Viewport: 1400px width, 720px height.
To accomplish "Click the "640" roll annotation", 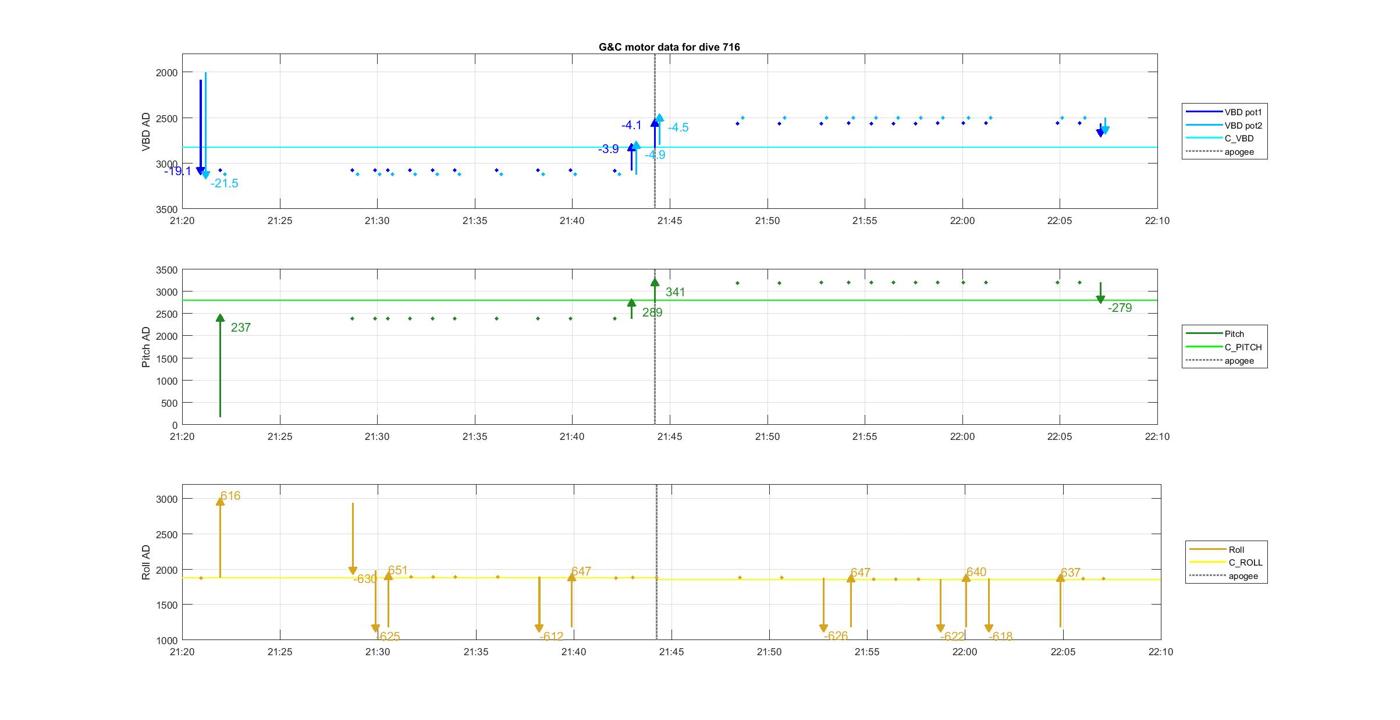I will (x=976, y=573).
